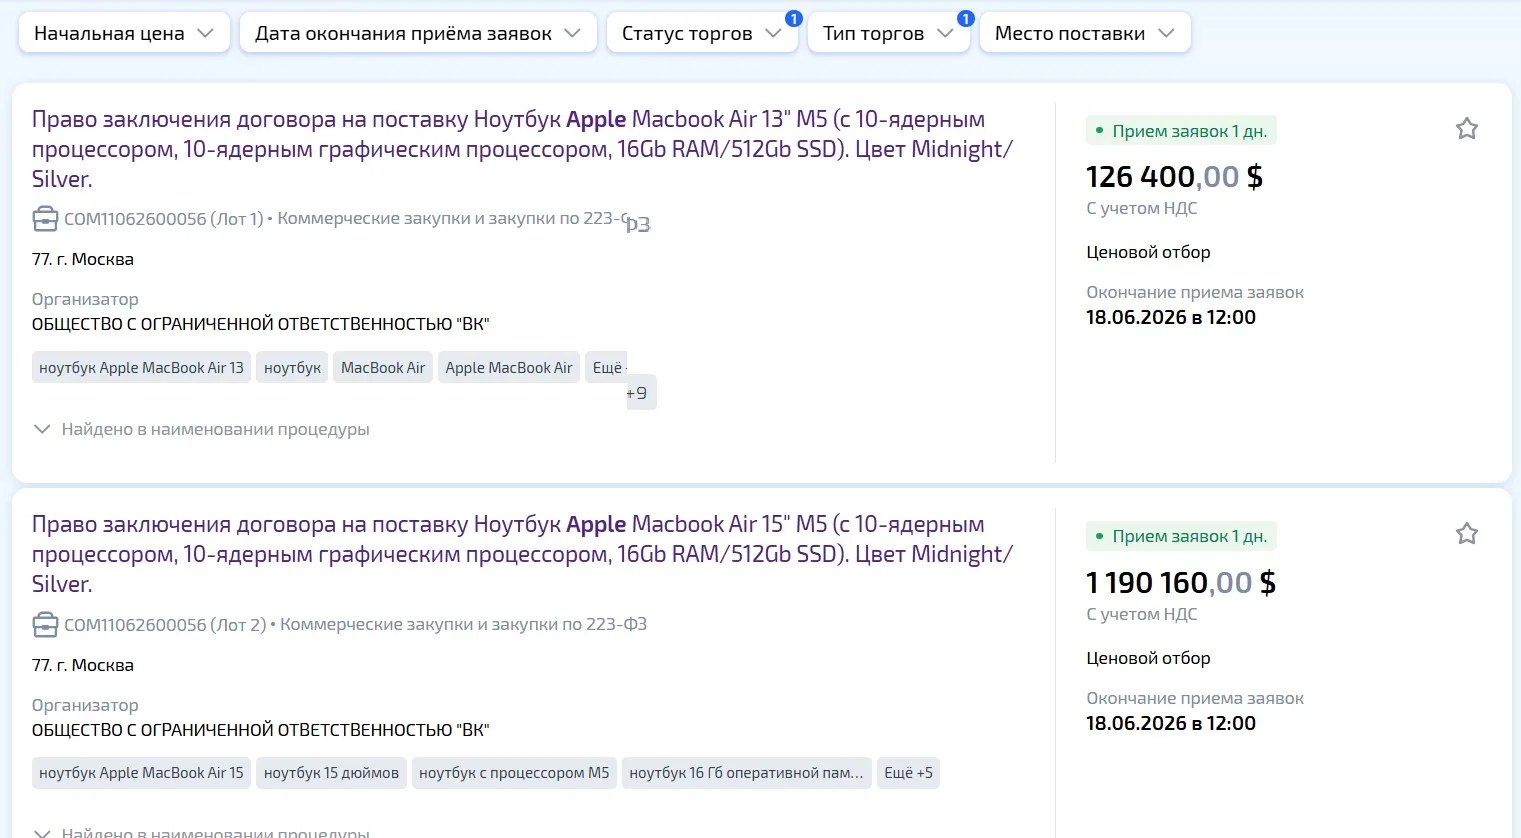Open the Место поставки dropdown
1521x838 pixels.
point(1085,33)
